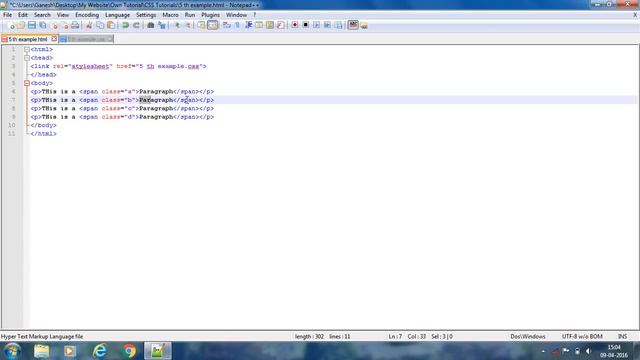This screenshot has width=640, height=360.
Task: Open the View menu
Action: click(x=62, y=15)
